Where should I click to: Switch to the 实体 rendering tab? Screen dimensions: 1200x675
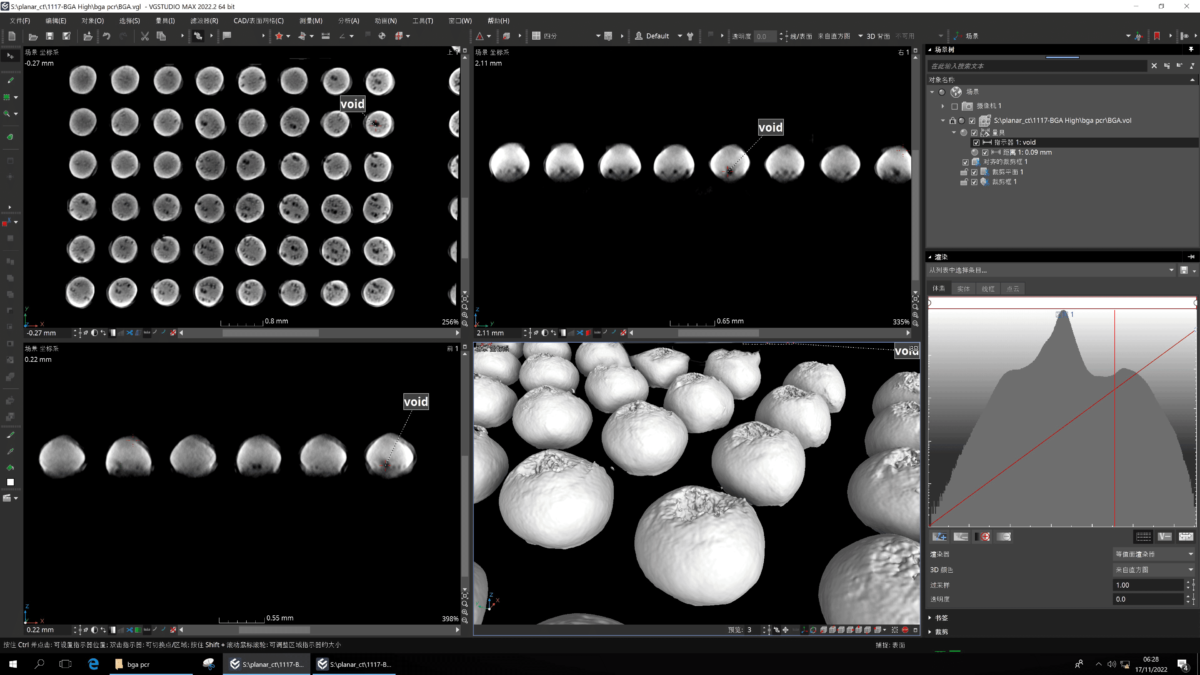pyautogui.click(x=963, y=289)
